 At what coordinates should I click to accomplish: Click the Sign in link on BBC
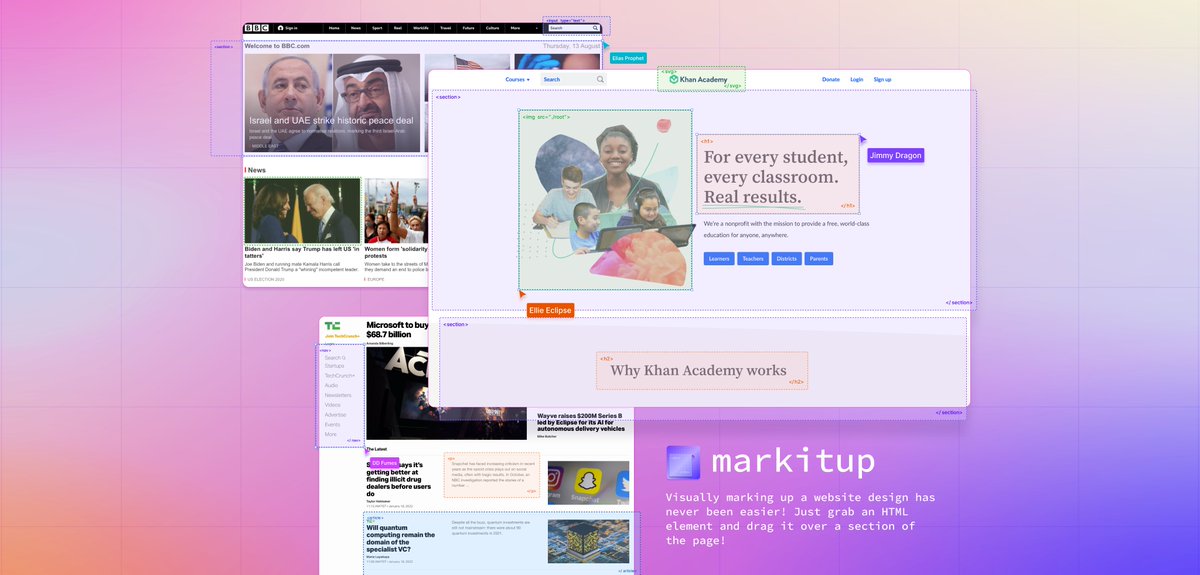point(288,28)
